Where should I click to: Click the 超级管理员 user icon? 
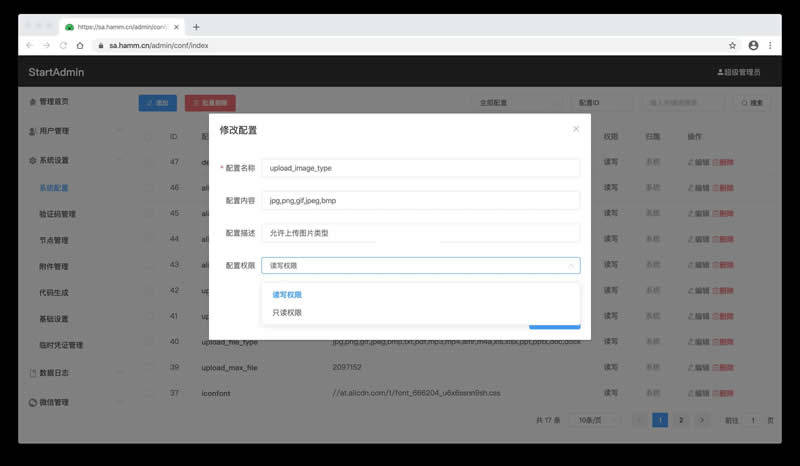pyautogui.click(x=720, y=72)
